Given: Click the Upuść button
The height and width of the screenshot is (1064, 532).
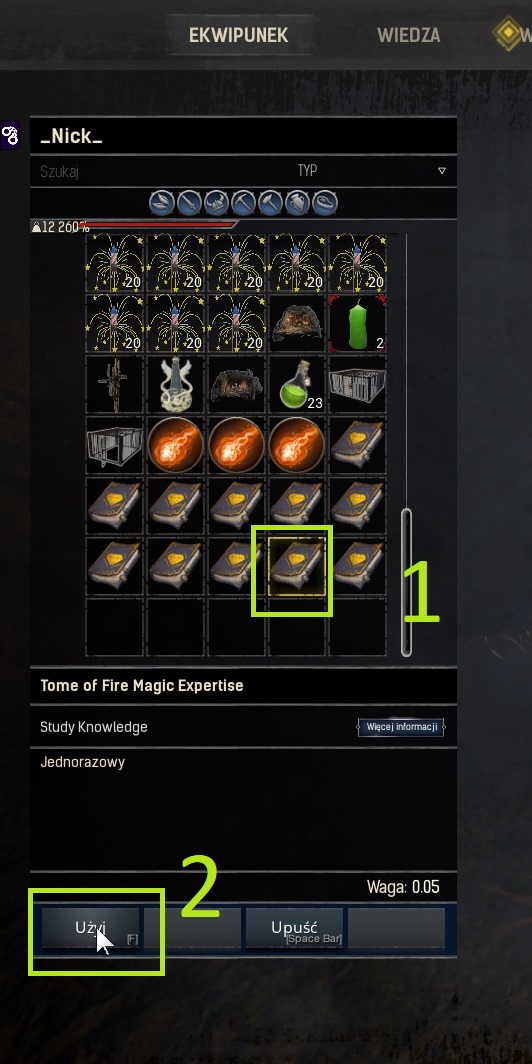Looking at the screenshot, I should click(294, 928).
